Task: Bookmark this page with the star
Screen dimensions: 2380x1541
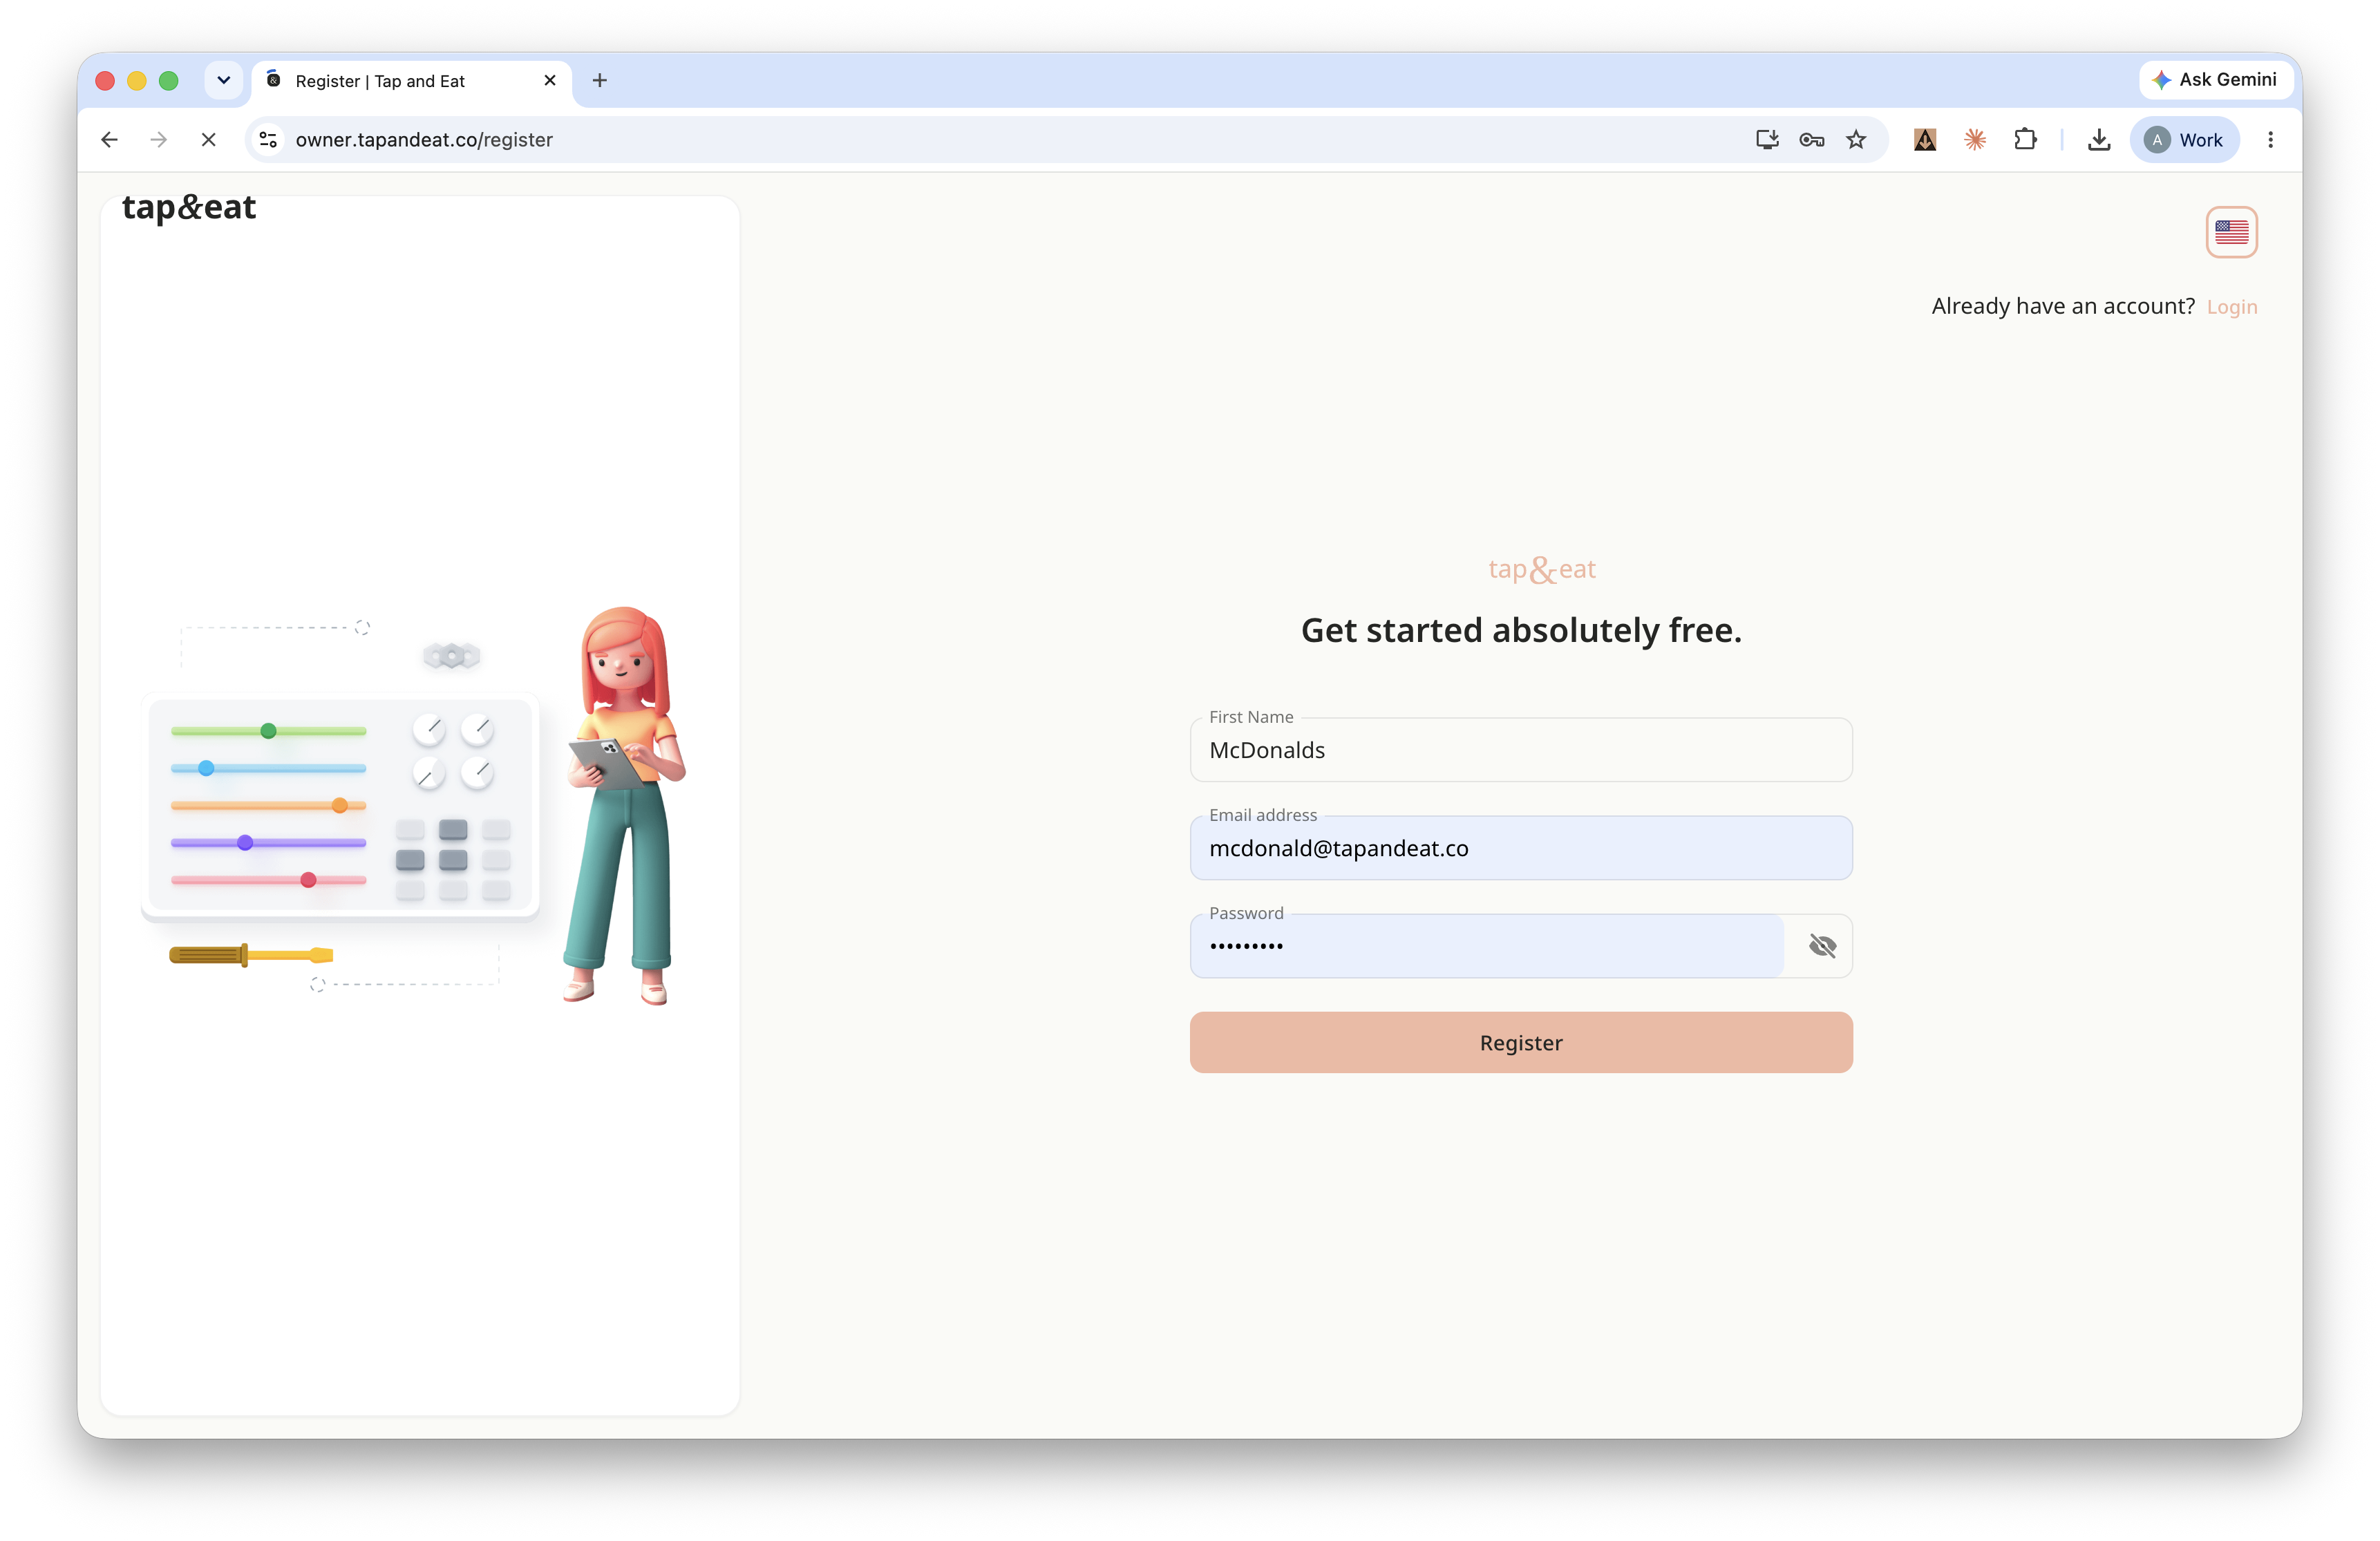Action: pyautogui.click(x=1856, y=140)
